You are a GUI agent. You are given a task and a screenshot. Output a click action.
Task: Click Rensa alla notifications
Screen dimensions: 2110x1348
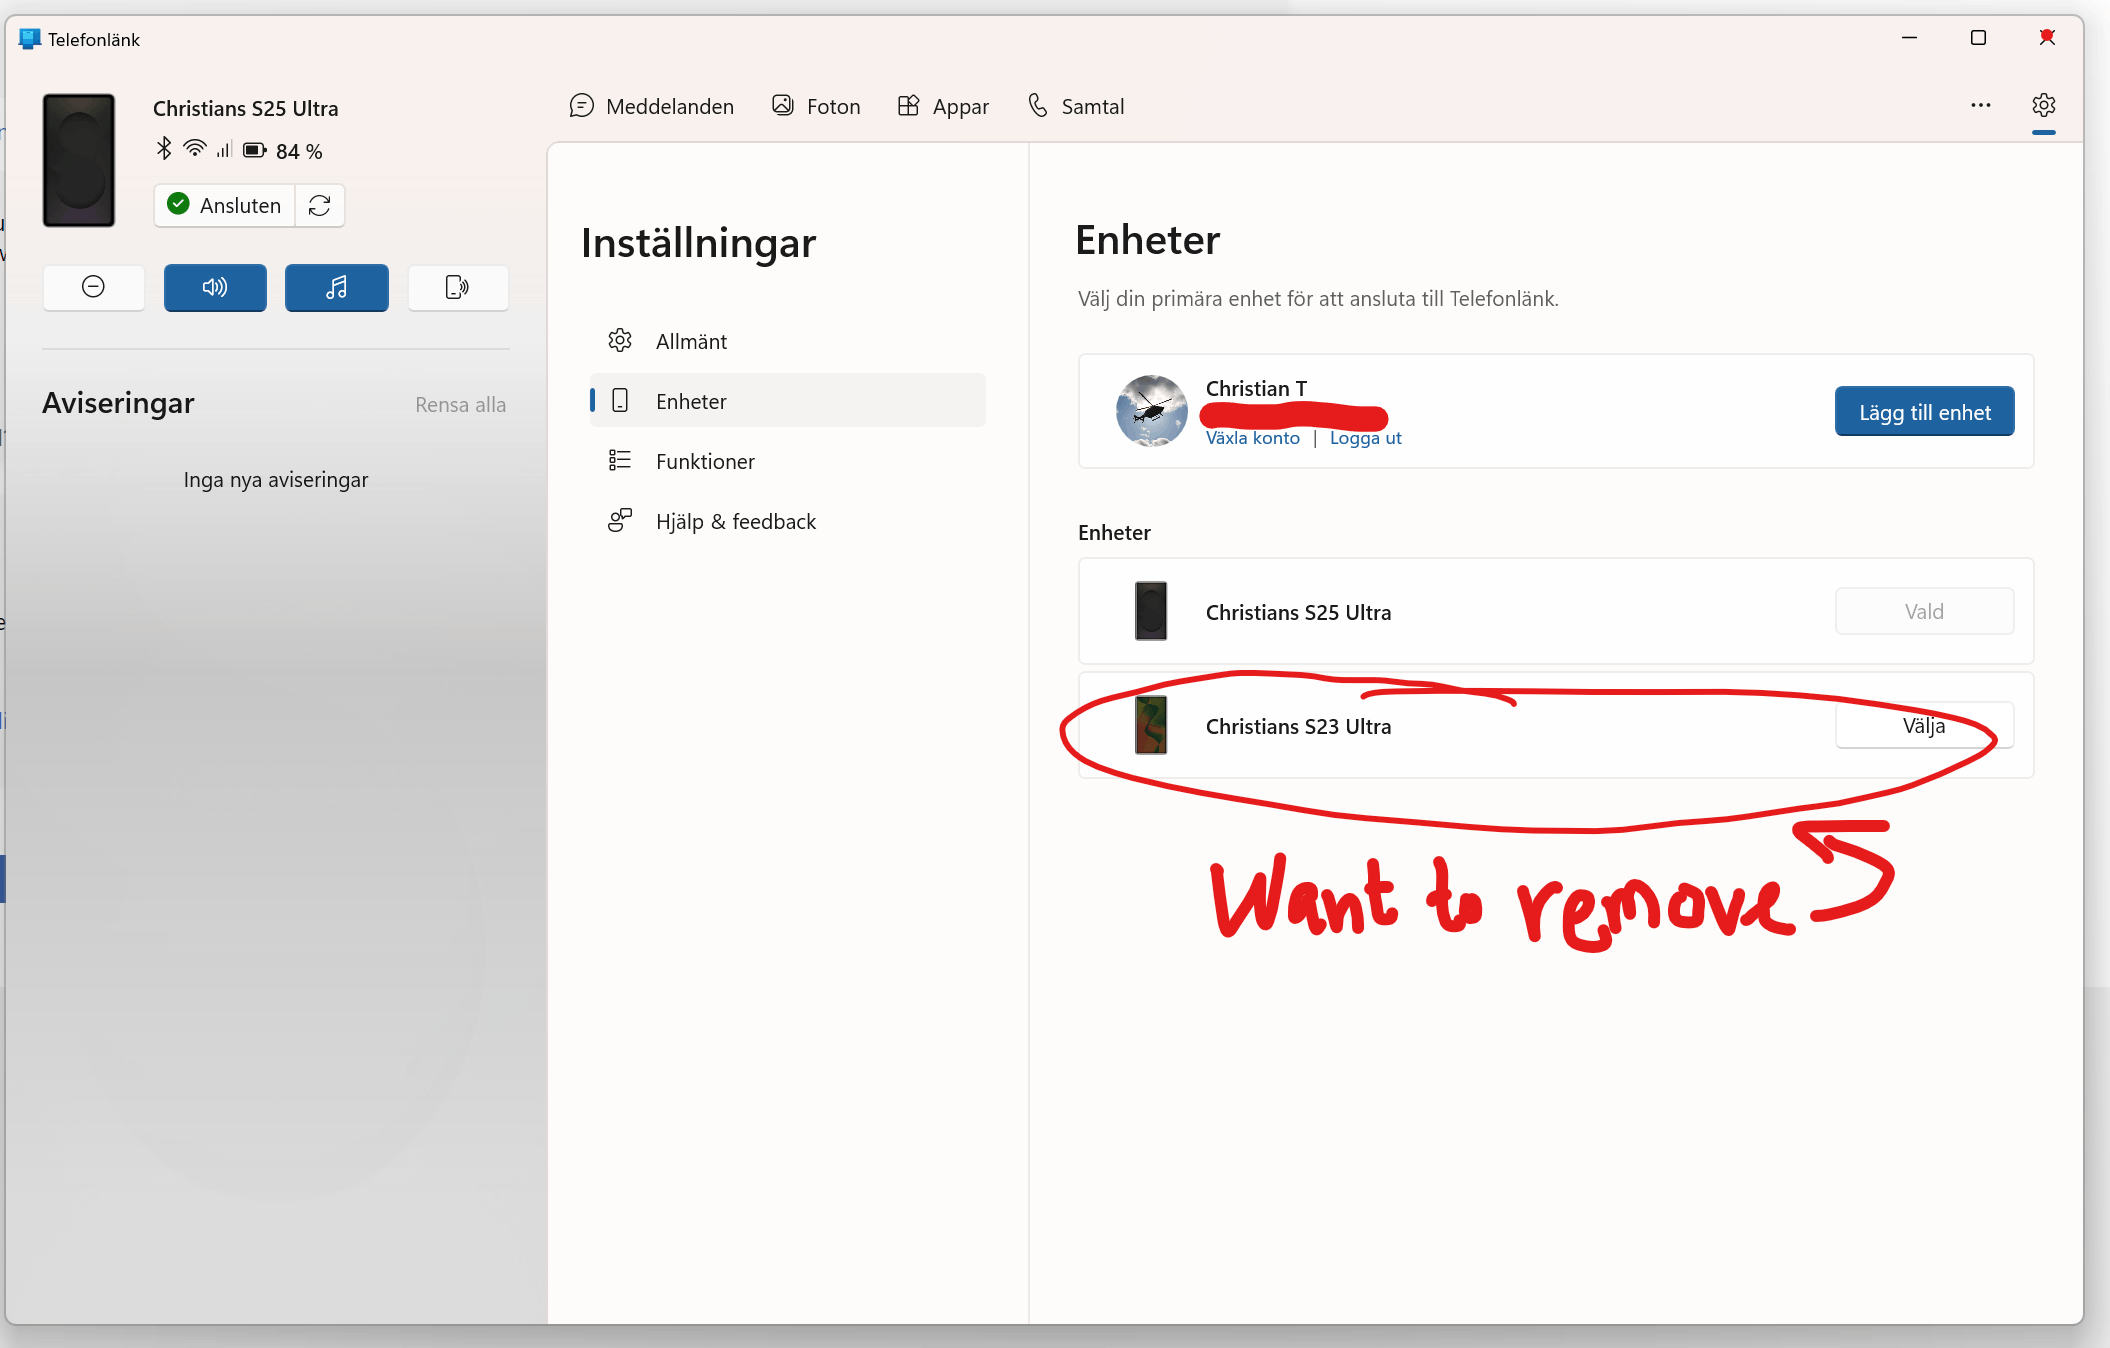[460, 405]
